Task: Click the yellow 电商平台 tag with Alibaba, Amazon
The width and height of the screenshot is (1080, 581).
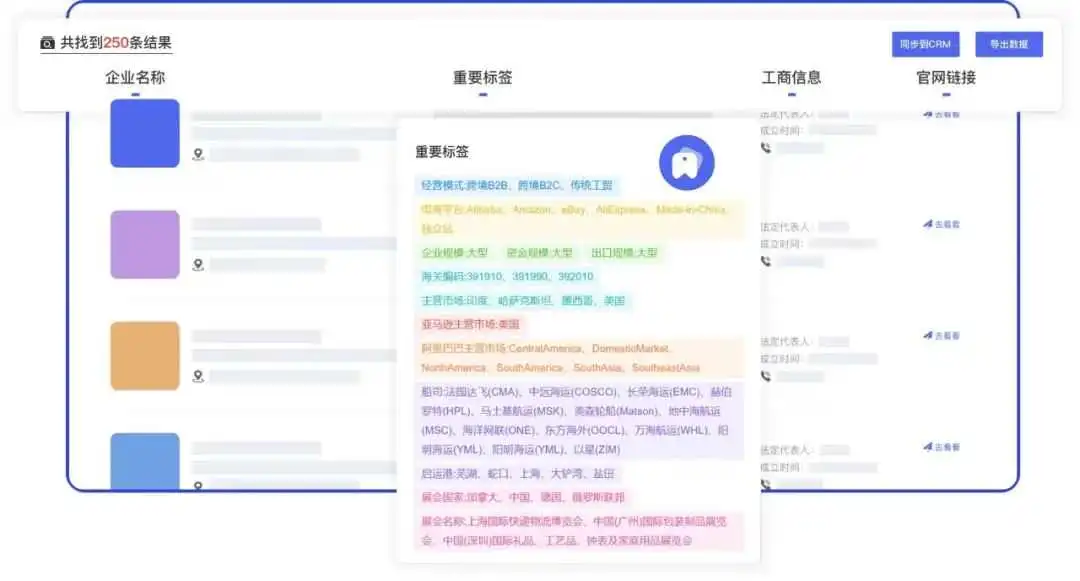Action: [x=579, y=219]
